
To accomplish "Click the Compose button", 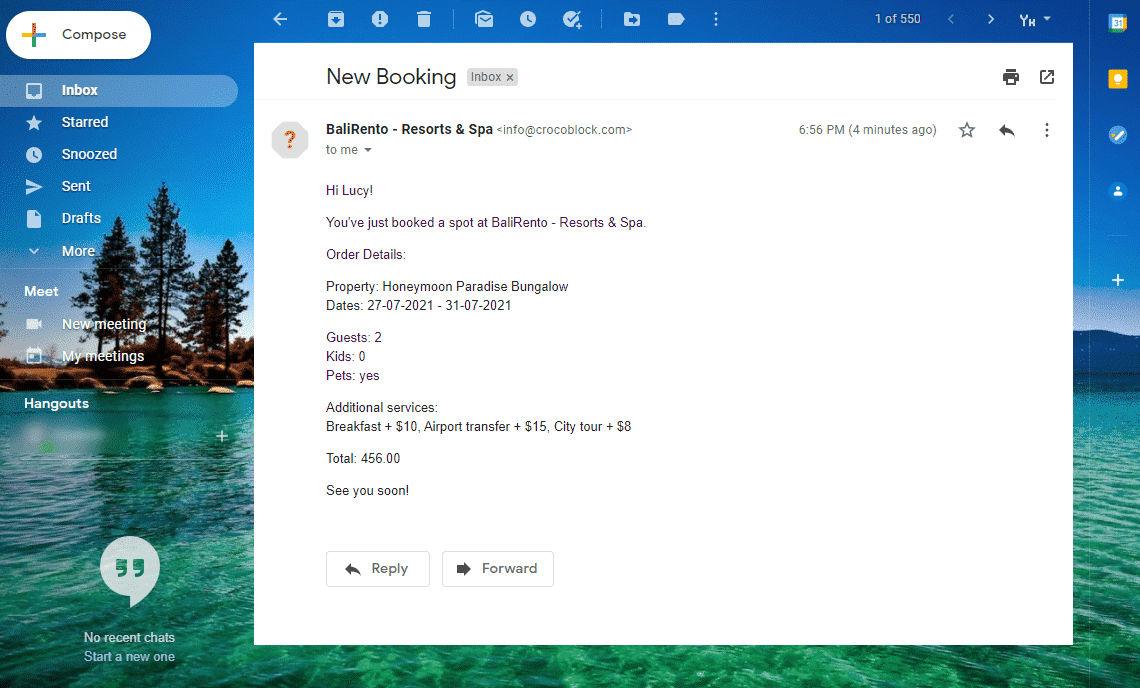I will 79,35.
